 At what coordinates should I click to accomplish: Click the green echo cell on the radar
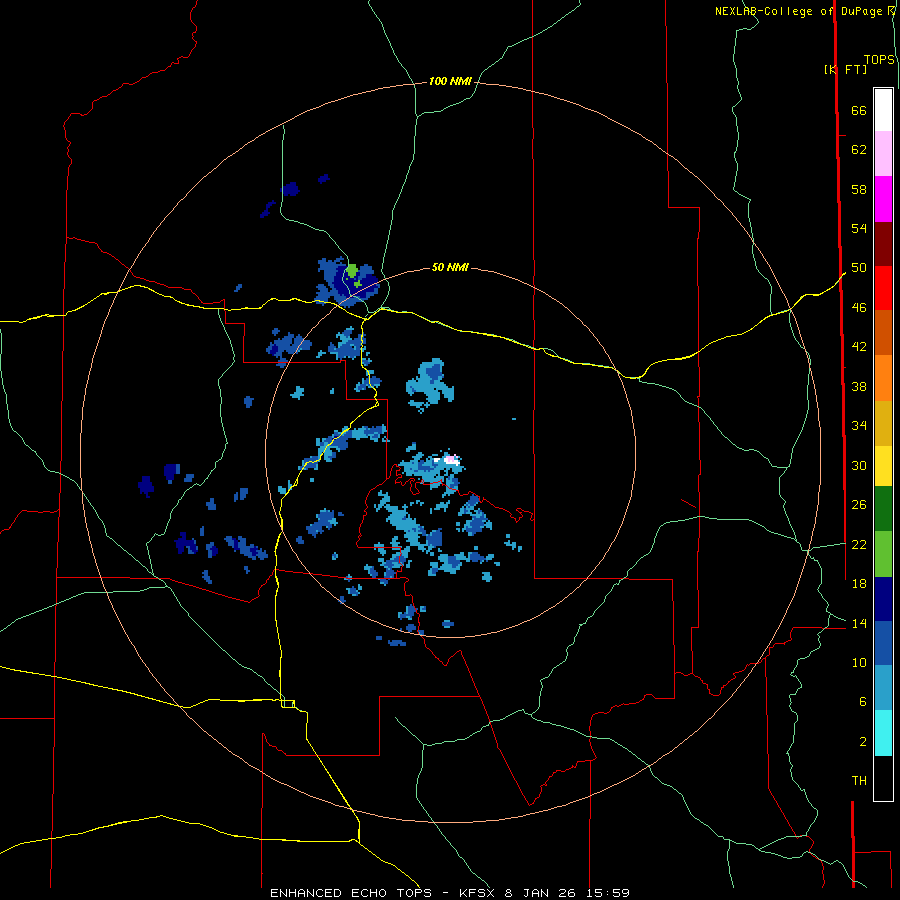tap(352, 270)
